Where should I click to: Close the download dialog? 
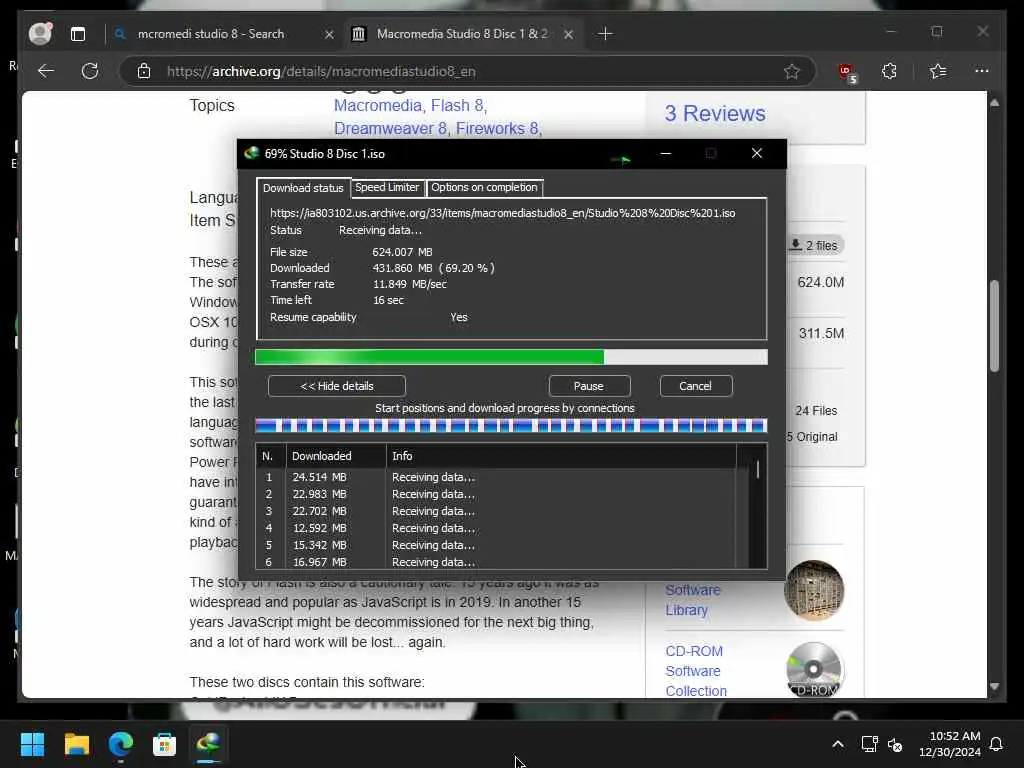(x=756, y=153)
